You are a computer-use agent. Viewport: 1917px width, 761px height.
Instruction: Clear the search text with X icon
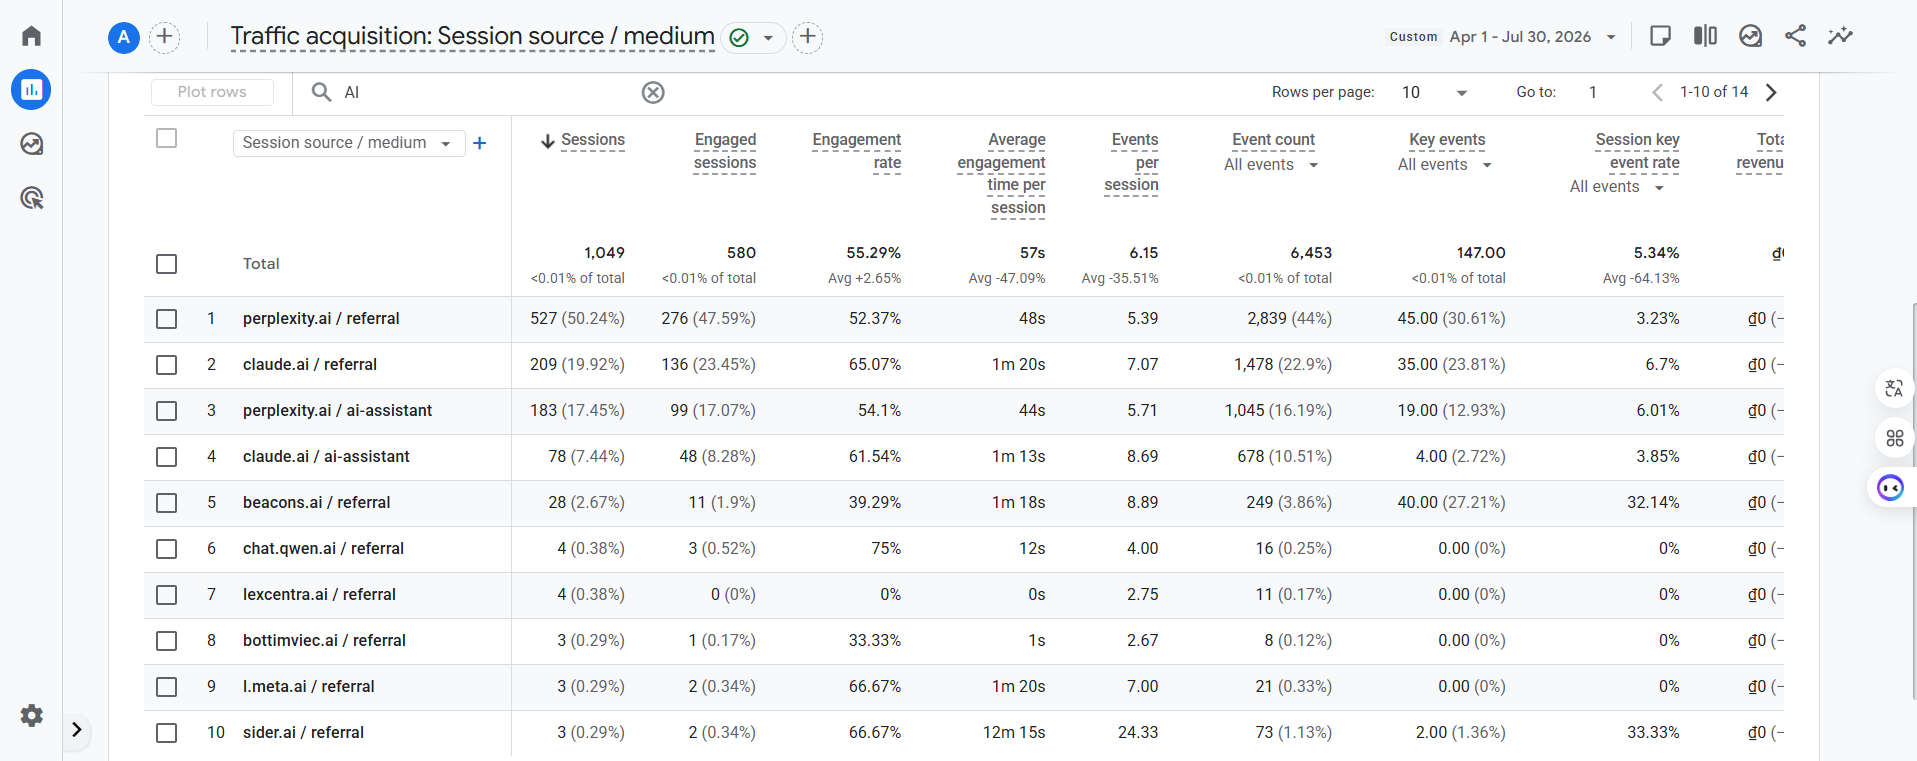coord(653,93)
